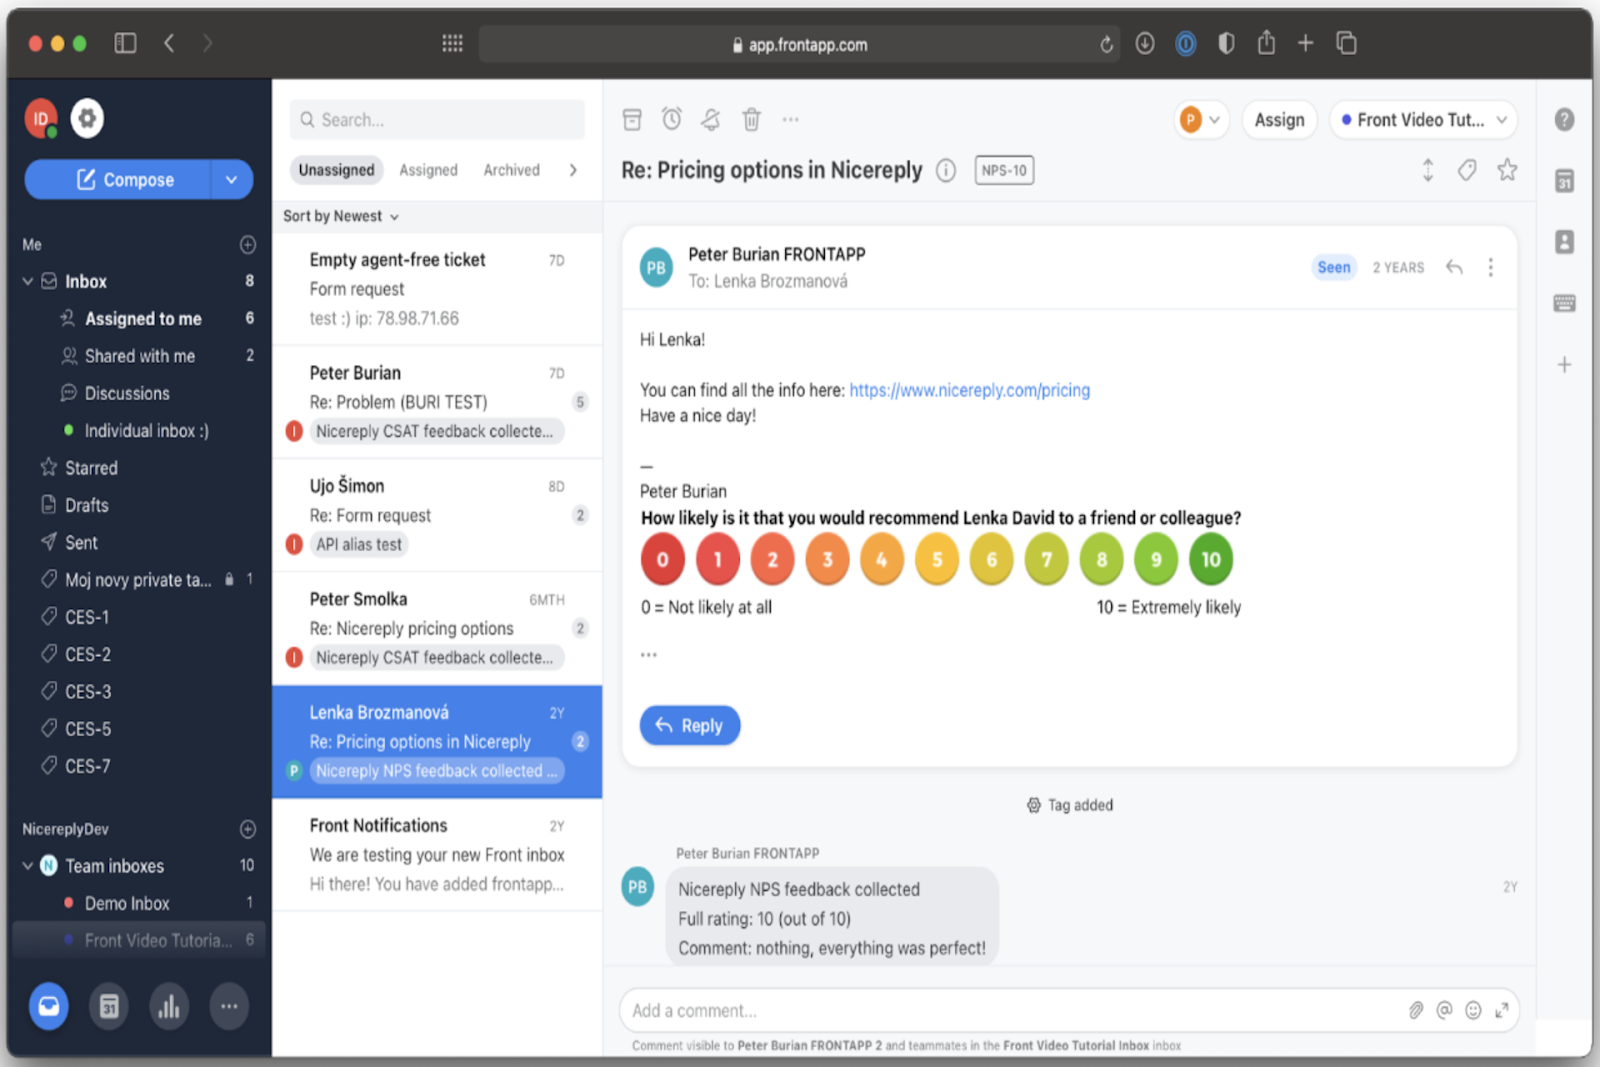This screenshot has height=1067, width=1600.
Task: Click the Assign button
Action: coord(1279,120)
